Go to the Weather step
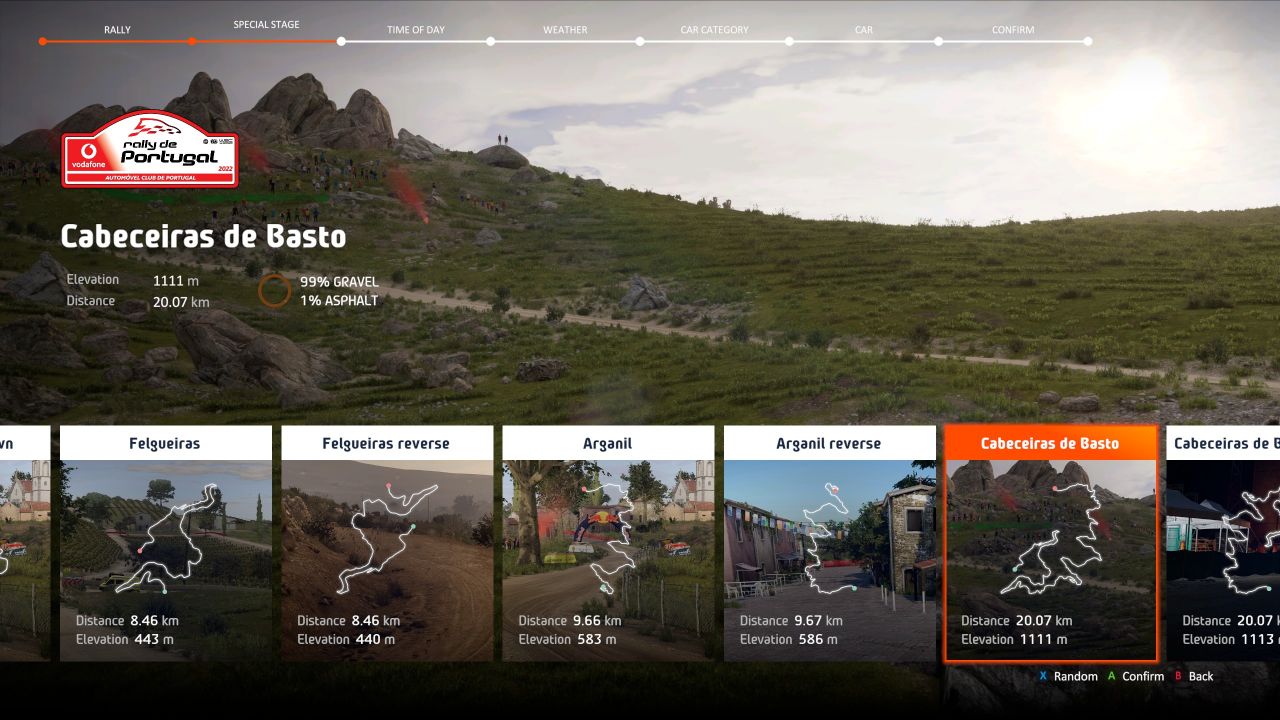This screenshot has height=720, width=1280. [490, 41]
